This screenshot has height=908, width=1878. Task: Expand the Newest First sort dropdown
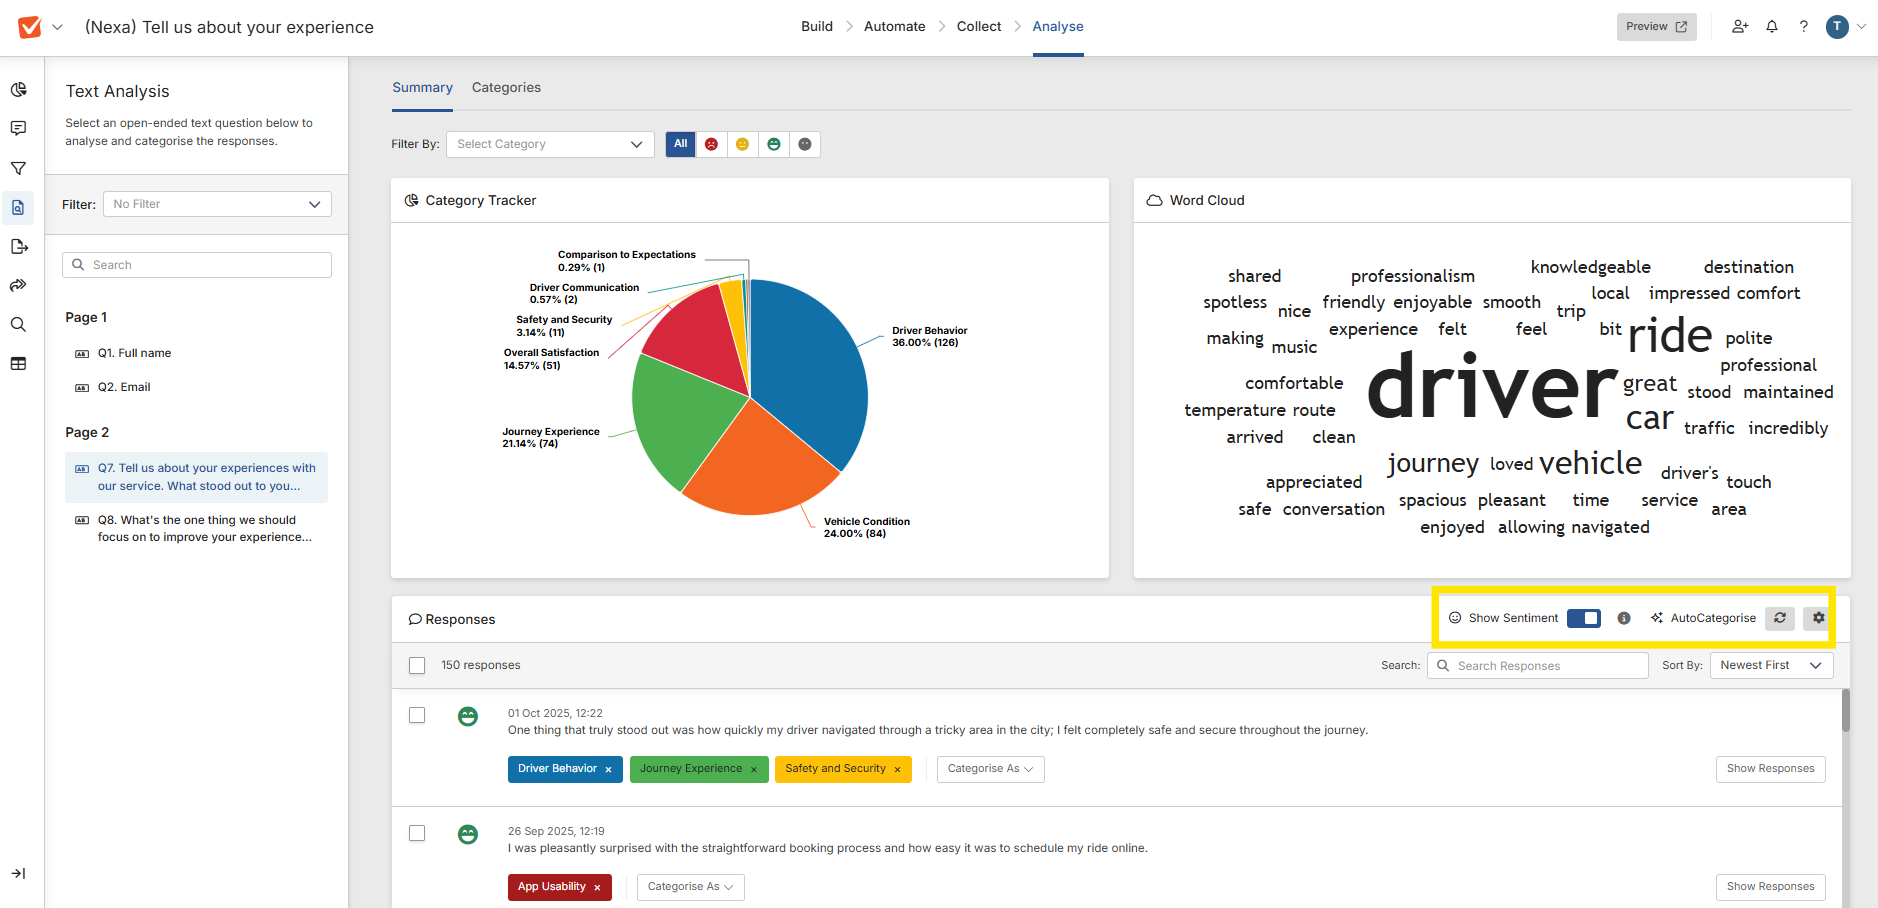coord(1771,665)
